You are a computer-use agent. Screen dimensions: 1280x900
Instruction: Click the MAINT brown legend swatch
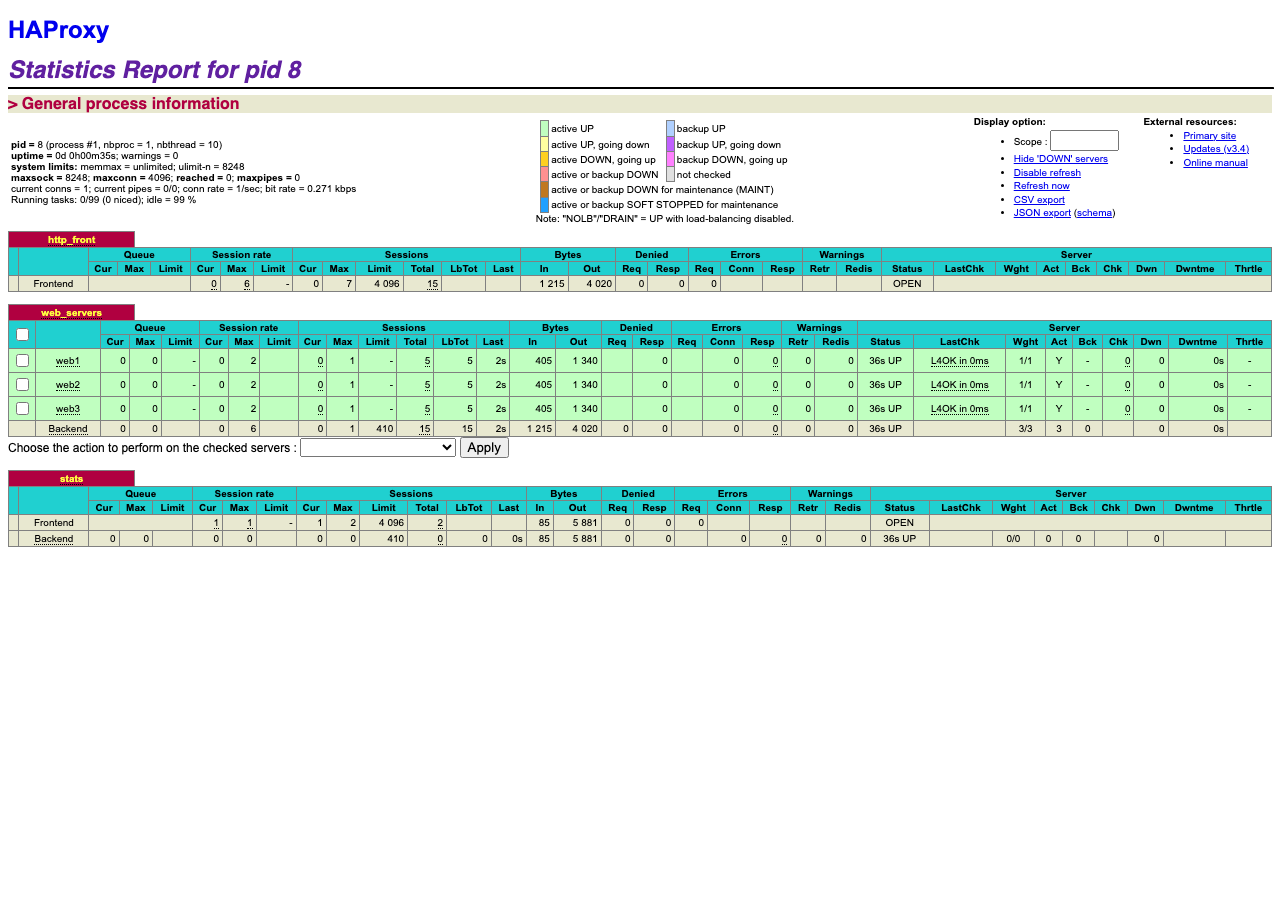click(x=545, y=189)
